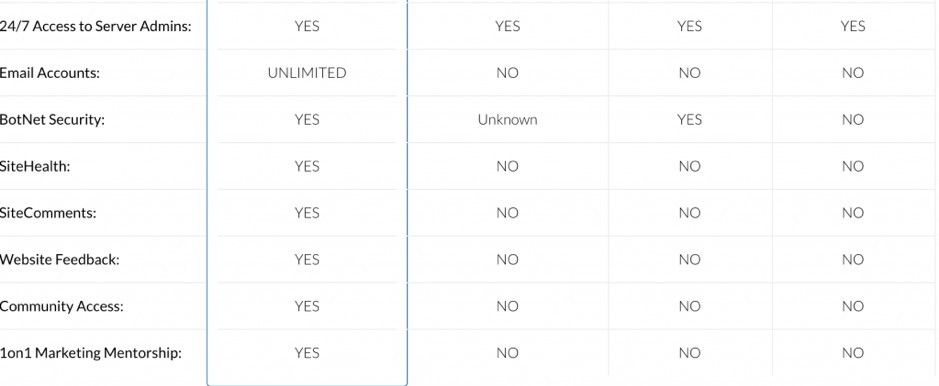Select the 'Website Feedback:' row label
Image resolution: width=939 pixels, height=386 pixels.
[x=60, y=260]
